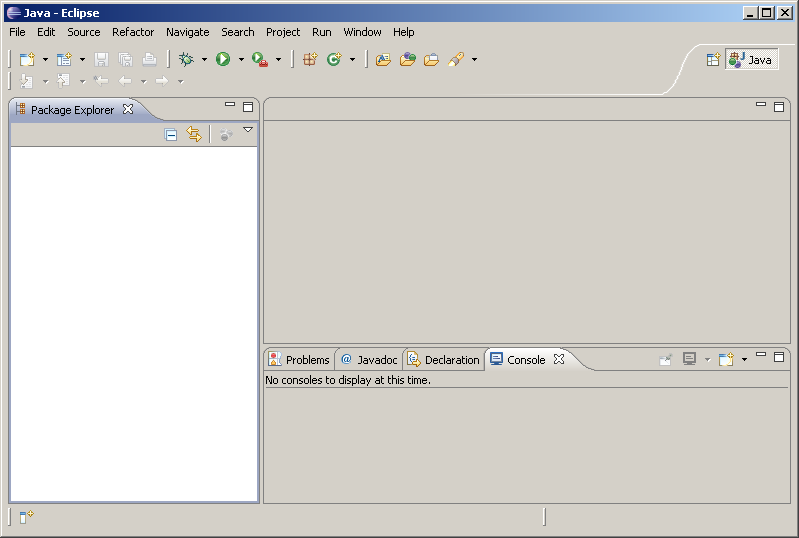The image size is (799, 538).
Task: Toggle Link with Editor in Package Explorer
Action: pyautogui.click(x=194, y=134)
